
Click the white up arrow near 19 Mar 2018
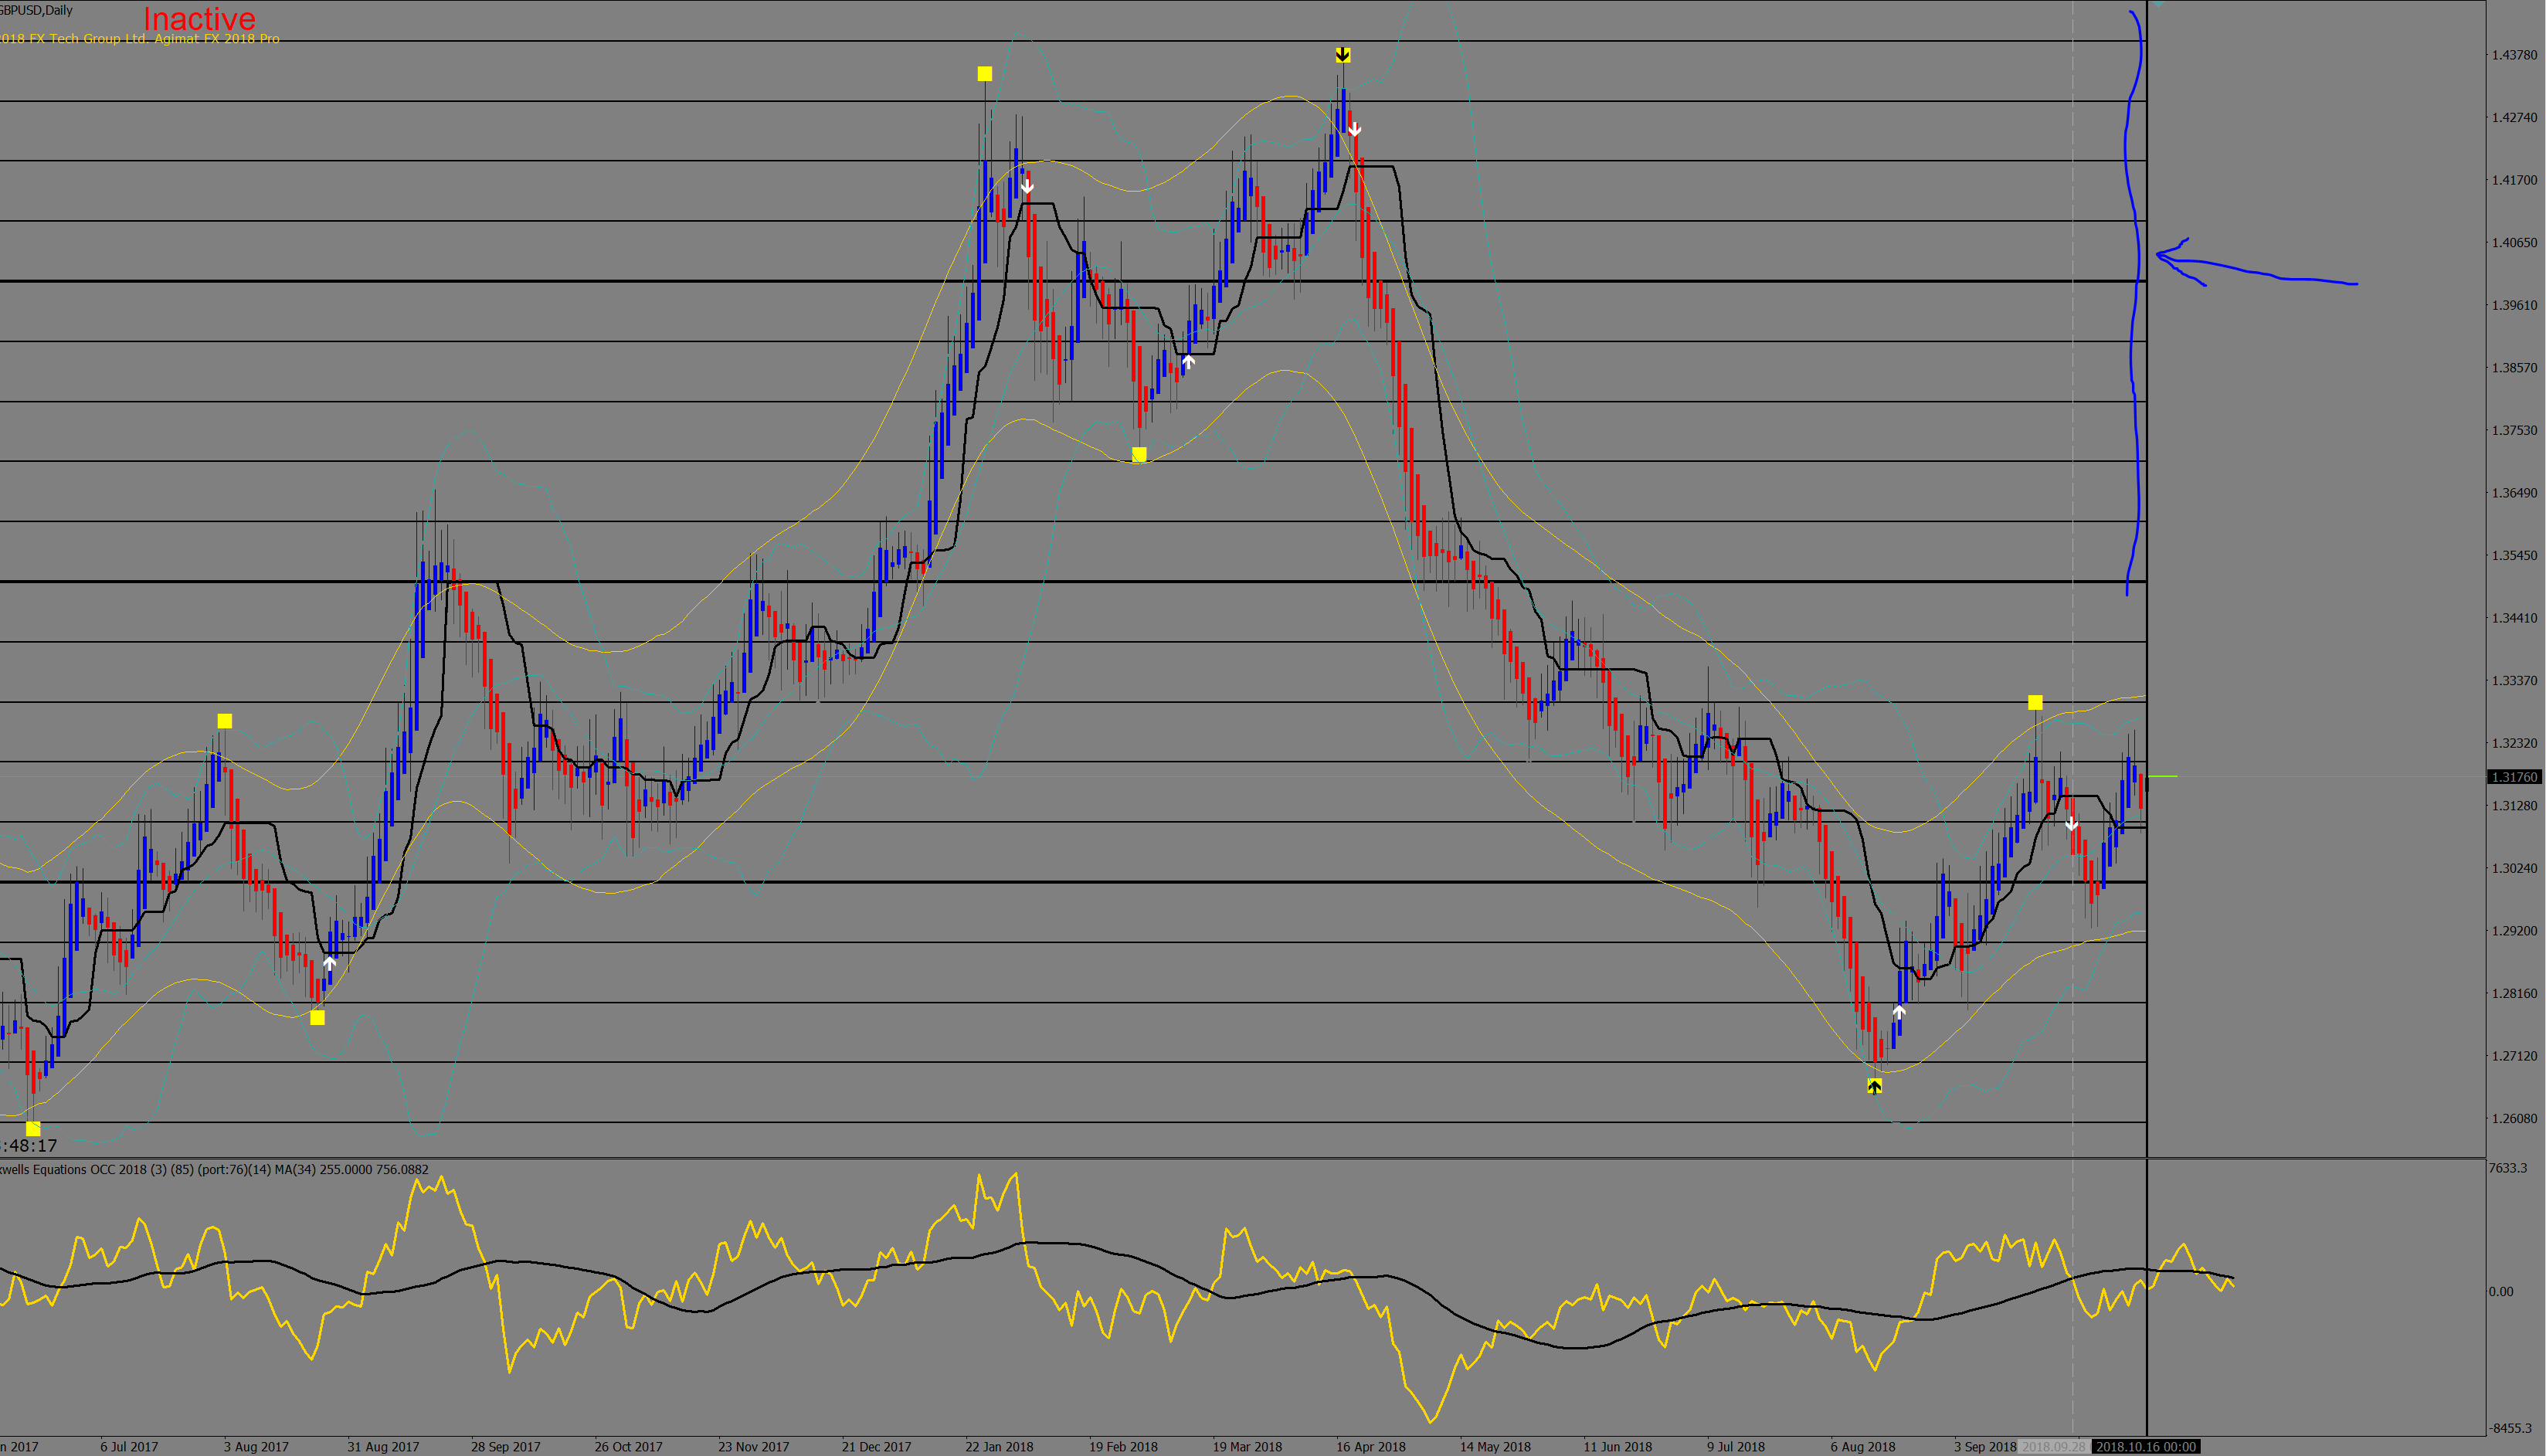click(1187, 361)
